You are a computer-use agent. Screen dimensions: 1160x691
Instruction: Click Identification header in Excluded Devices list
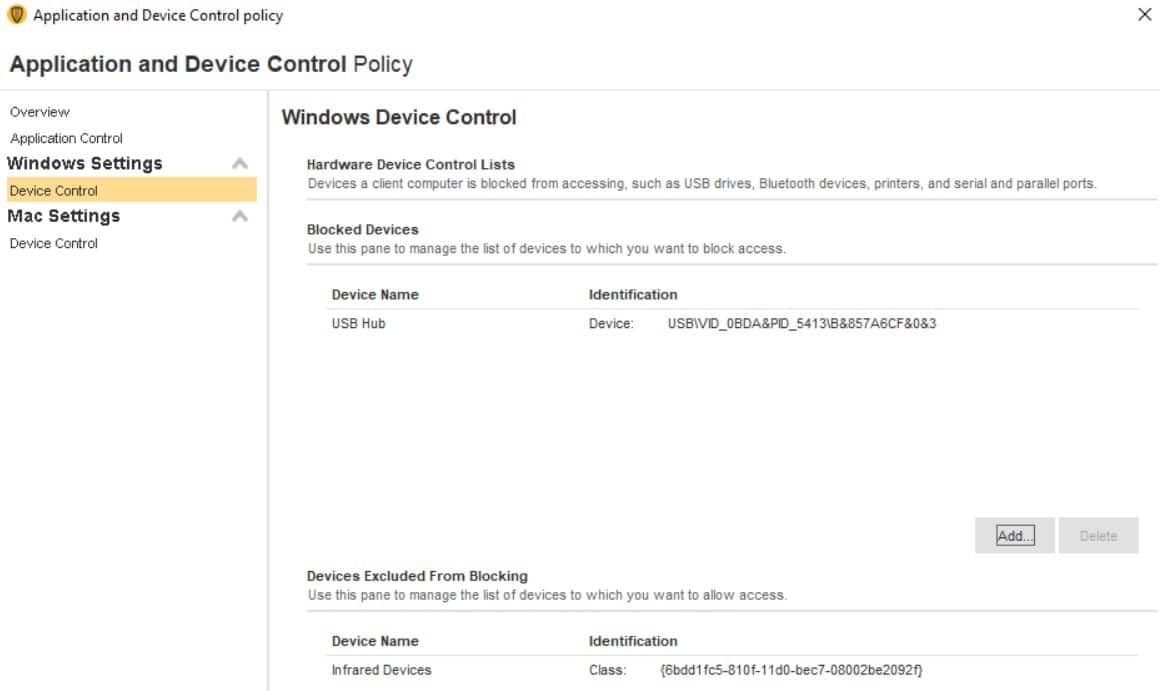coord(633,641)
